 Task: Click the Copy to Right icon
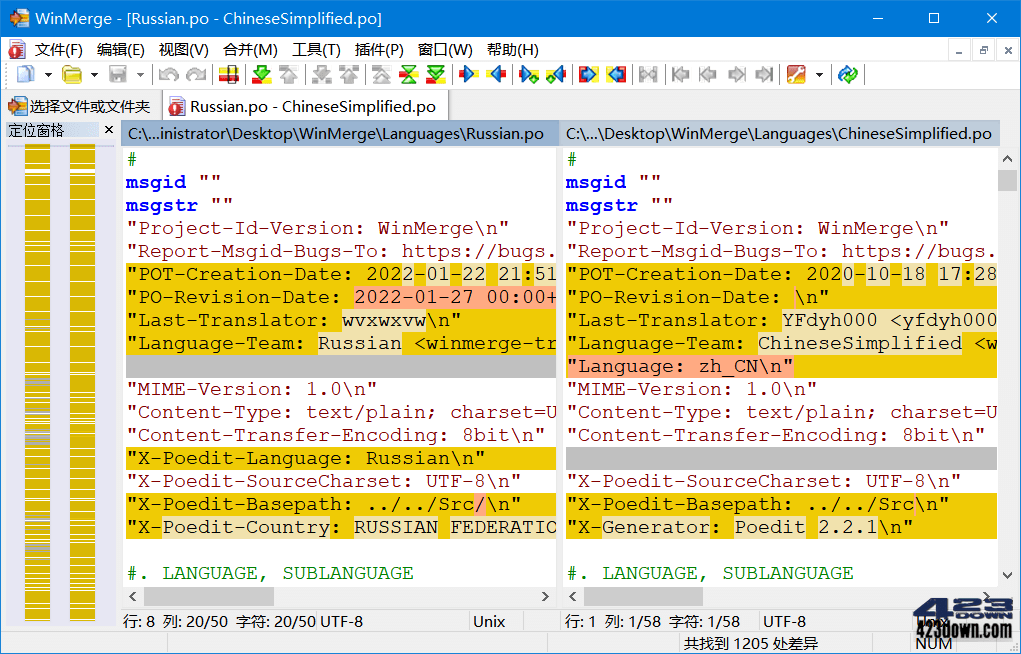[468, 74]
